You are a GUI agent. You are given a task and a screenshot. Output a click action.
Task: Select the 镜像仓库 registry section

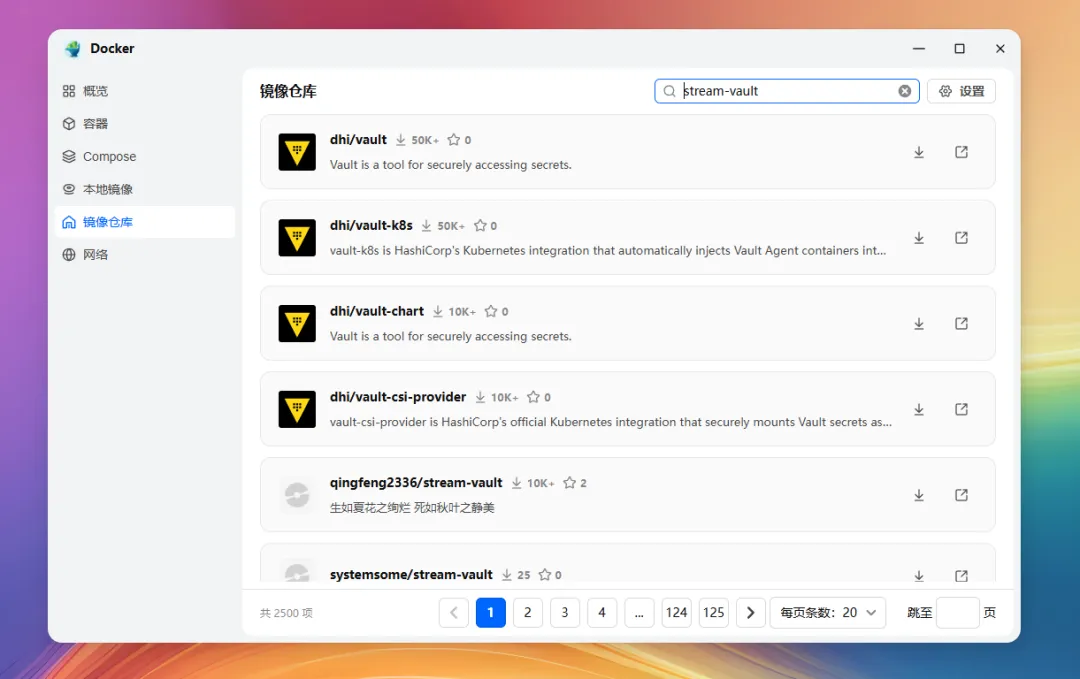(144, 222)
